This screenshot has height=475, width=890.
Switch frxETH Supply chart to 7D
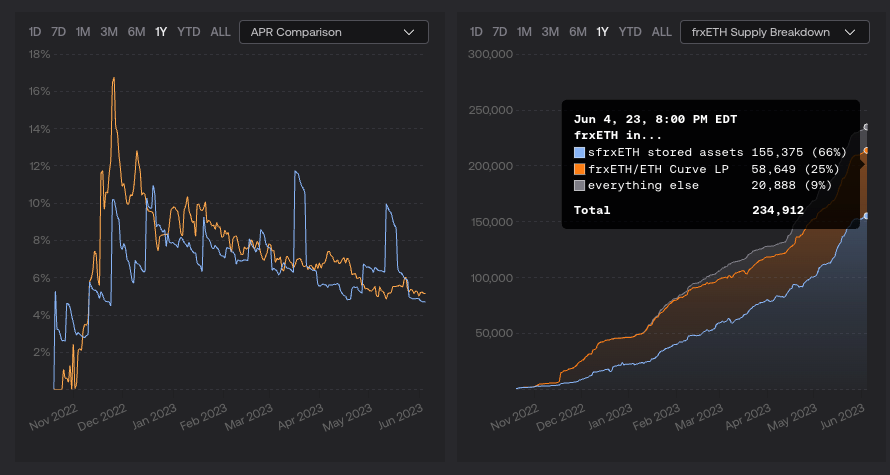500,32
